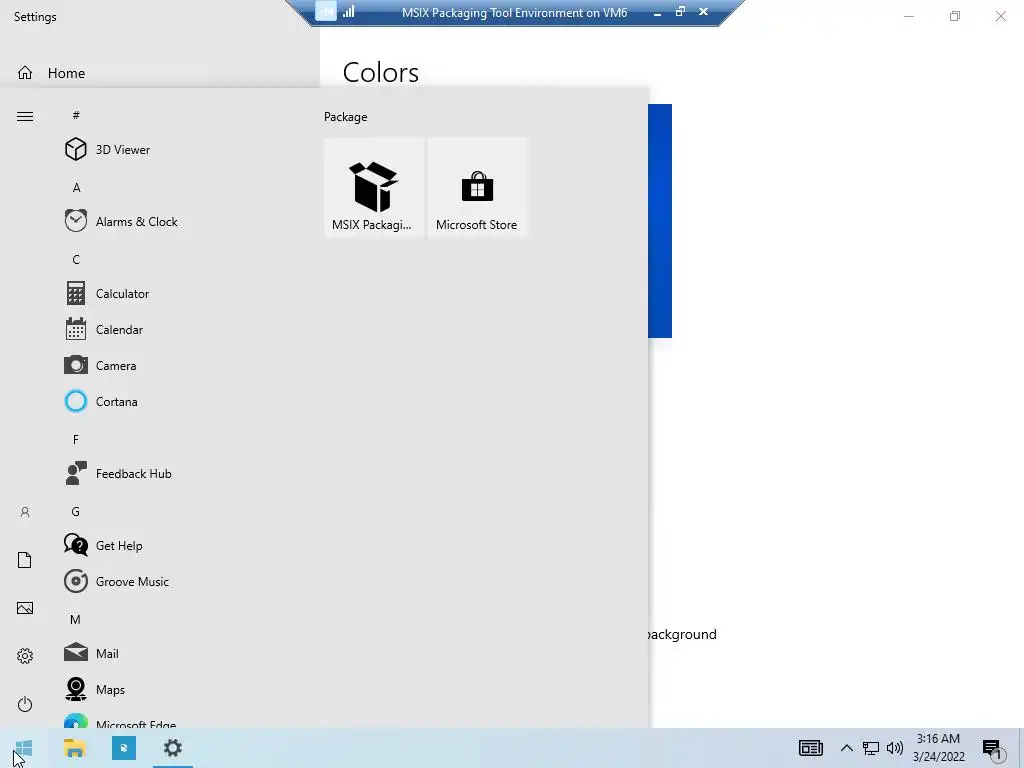Click the Power button in Start
1024x768 pixels.
[x=25, y=704]
